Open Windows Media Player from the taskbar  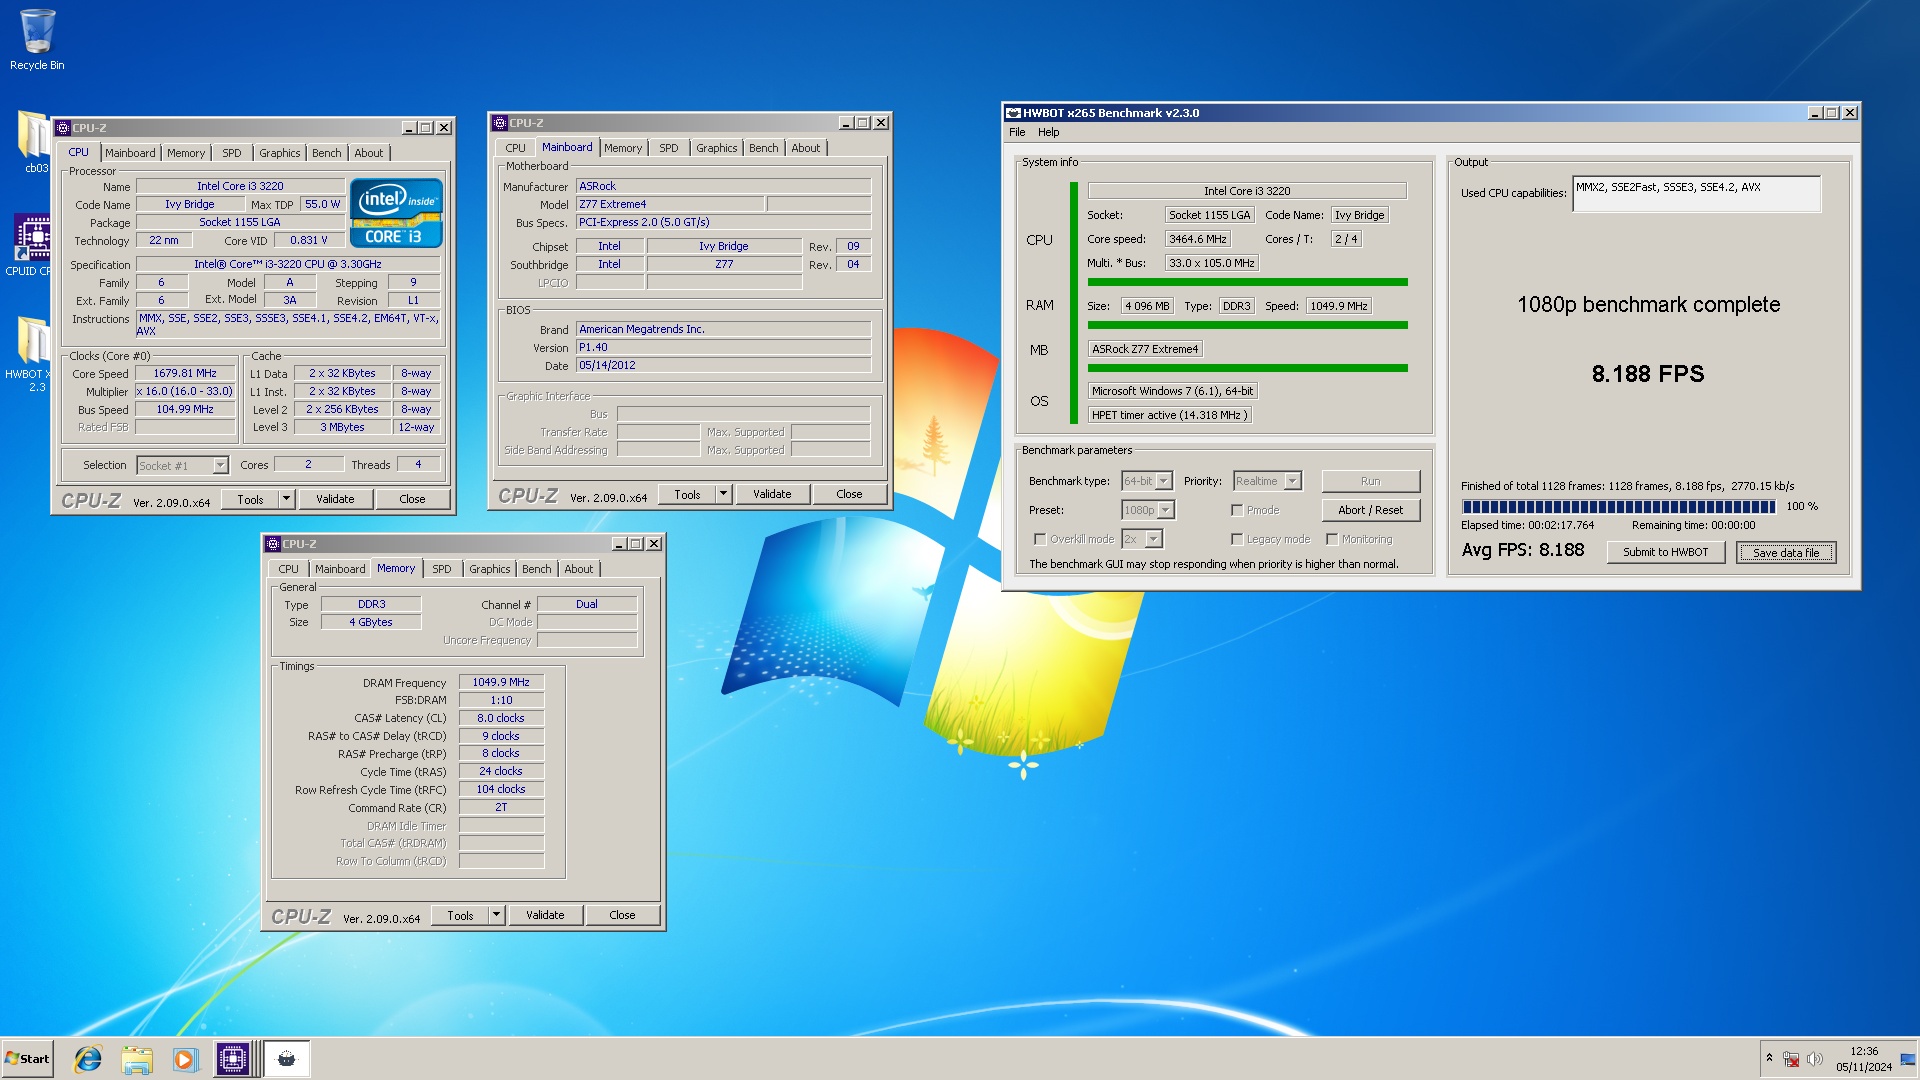tap(184, 1059)
